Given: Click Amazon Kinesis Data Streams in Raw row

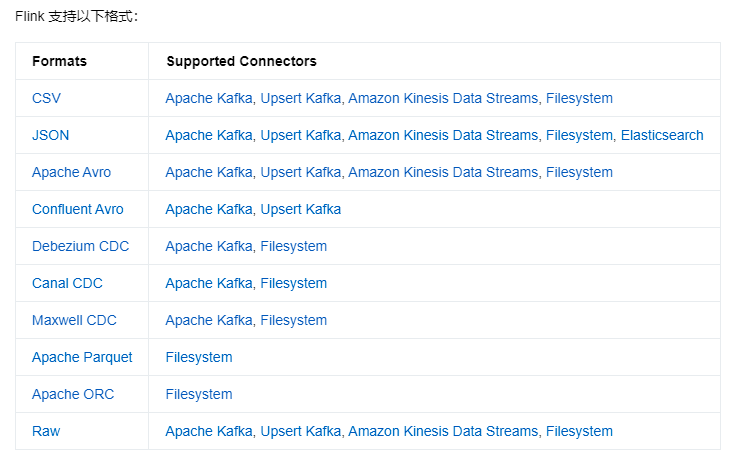Looking at the screenshot, I should (x=443, y=431).
